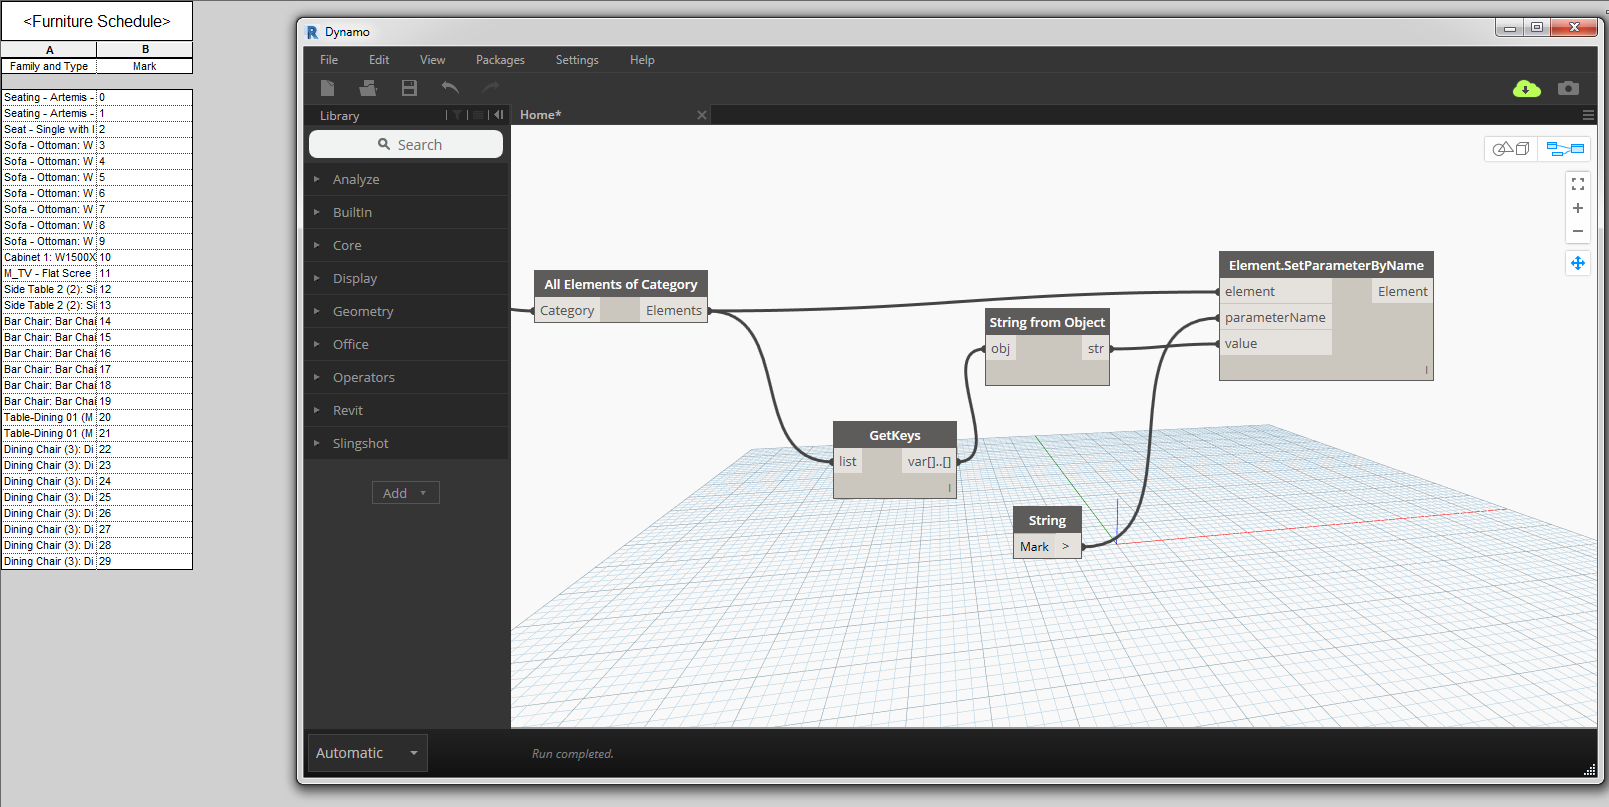Expand the BuiltIn library category
Screen dimensions: 1609x807
(407, 212)
